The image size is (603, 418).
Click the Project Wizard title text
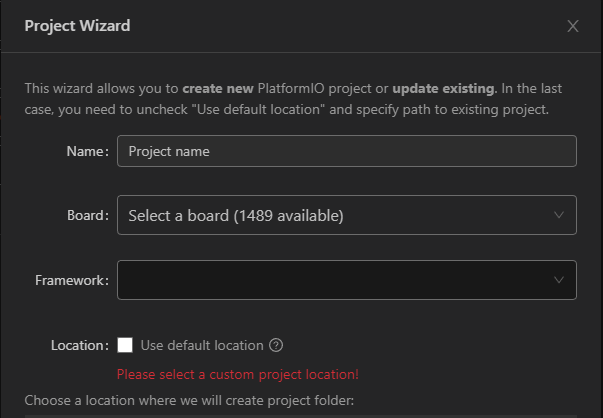[x=77, y=26]
